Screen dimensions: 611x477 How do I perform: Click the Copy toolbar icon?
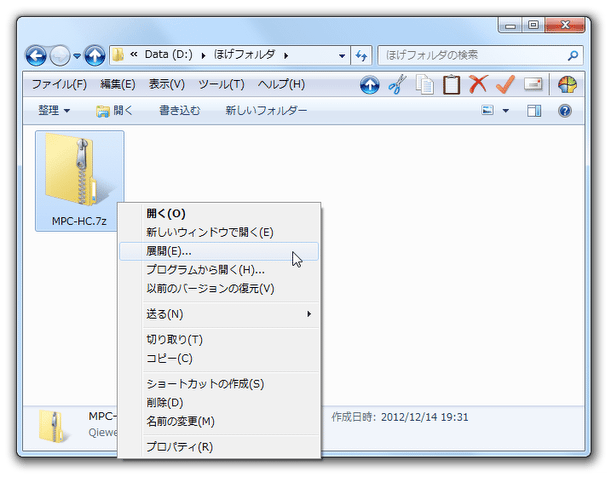(424, 85)
